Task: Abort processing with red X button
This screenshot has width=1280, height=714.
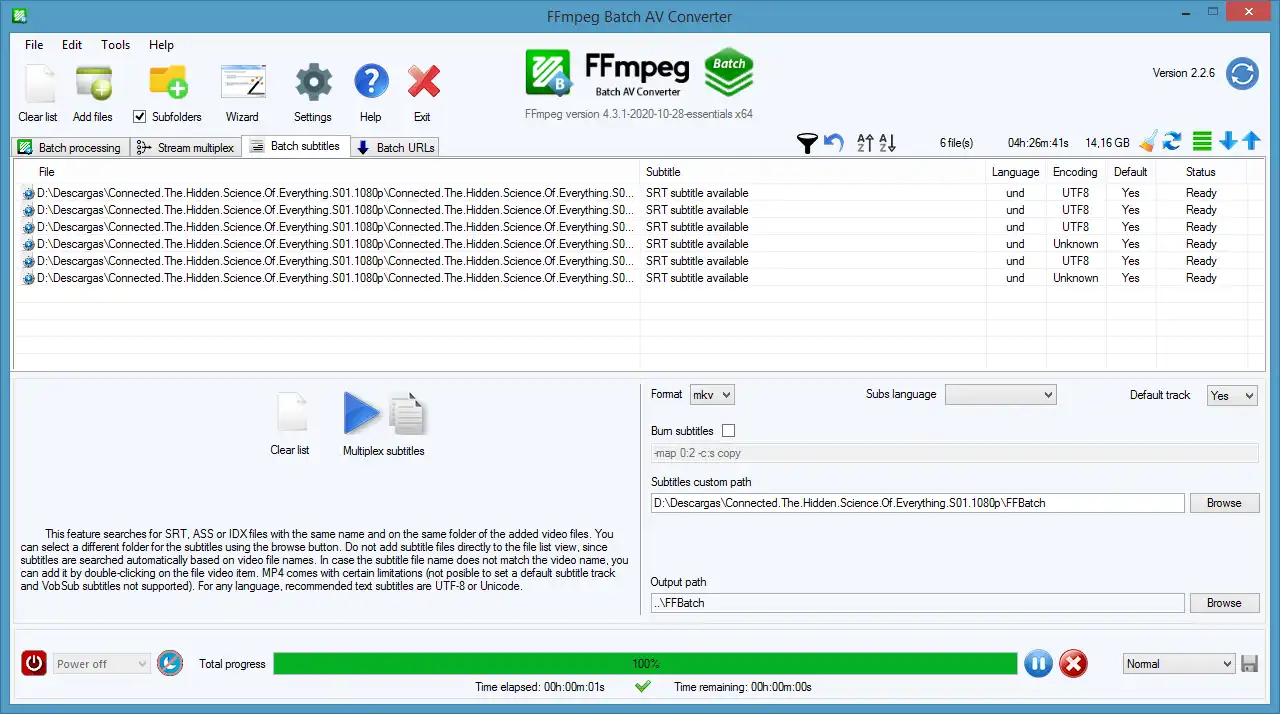Action: point(1073,663)
